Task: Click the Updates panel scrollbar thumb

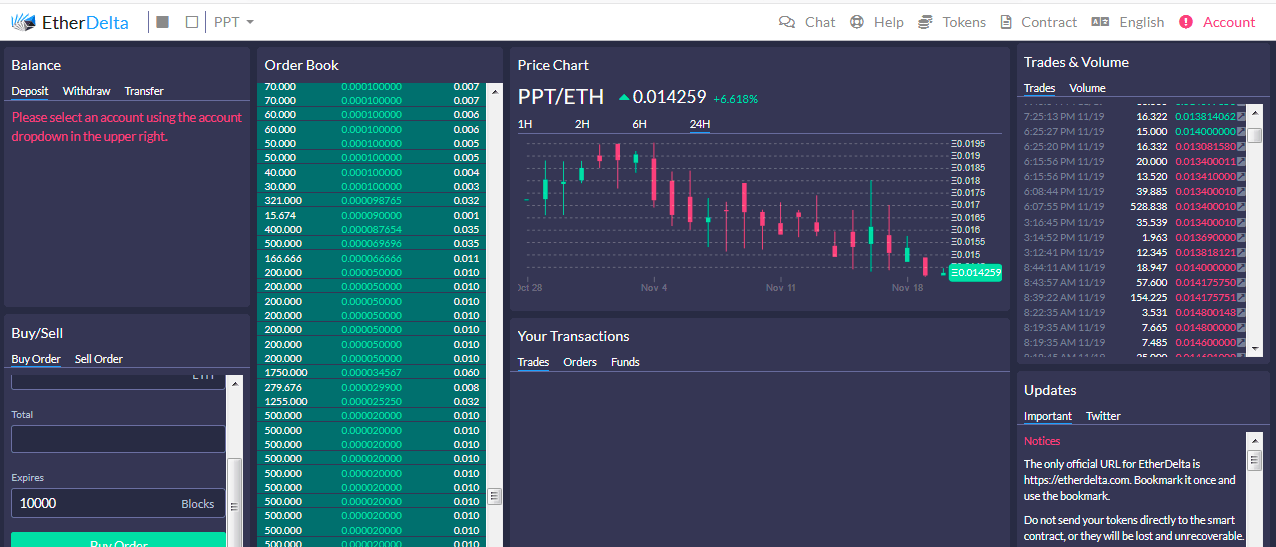Action: (x=1254, y=460)
